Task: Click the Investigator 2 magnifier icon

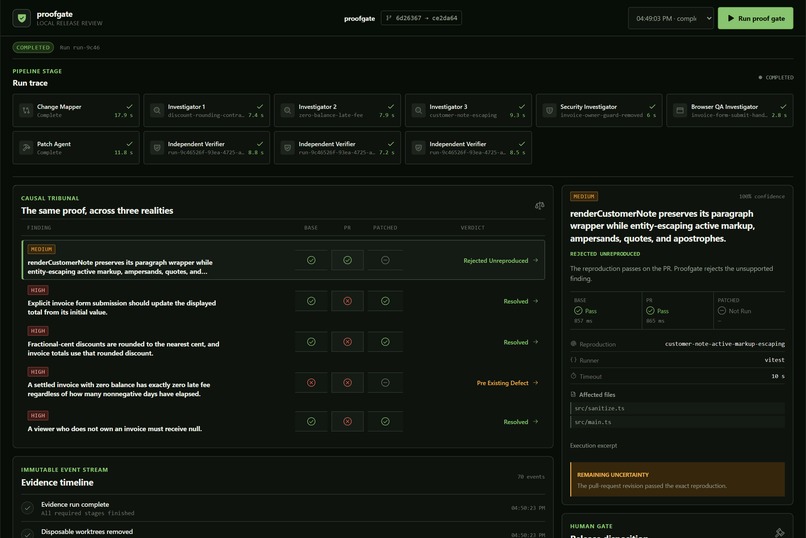Action: point(287,110)
